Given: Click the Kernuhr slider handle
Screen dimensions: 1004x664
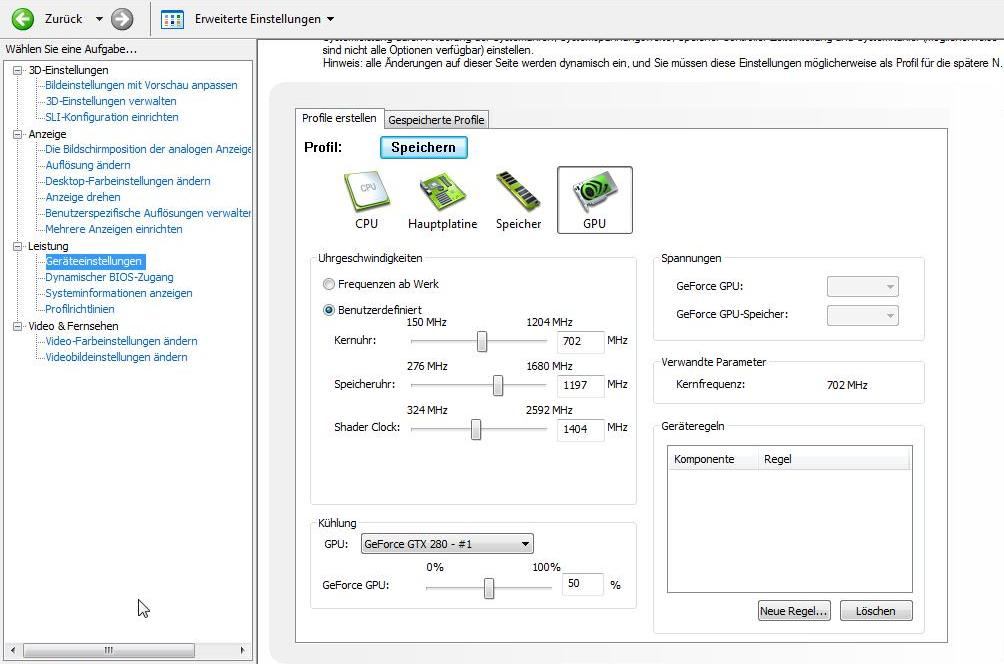Looking at the screenshot, I should tap(482, 341).
